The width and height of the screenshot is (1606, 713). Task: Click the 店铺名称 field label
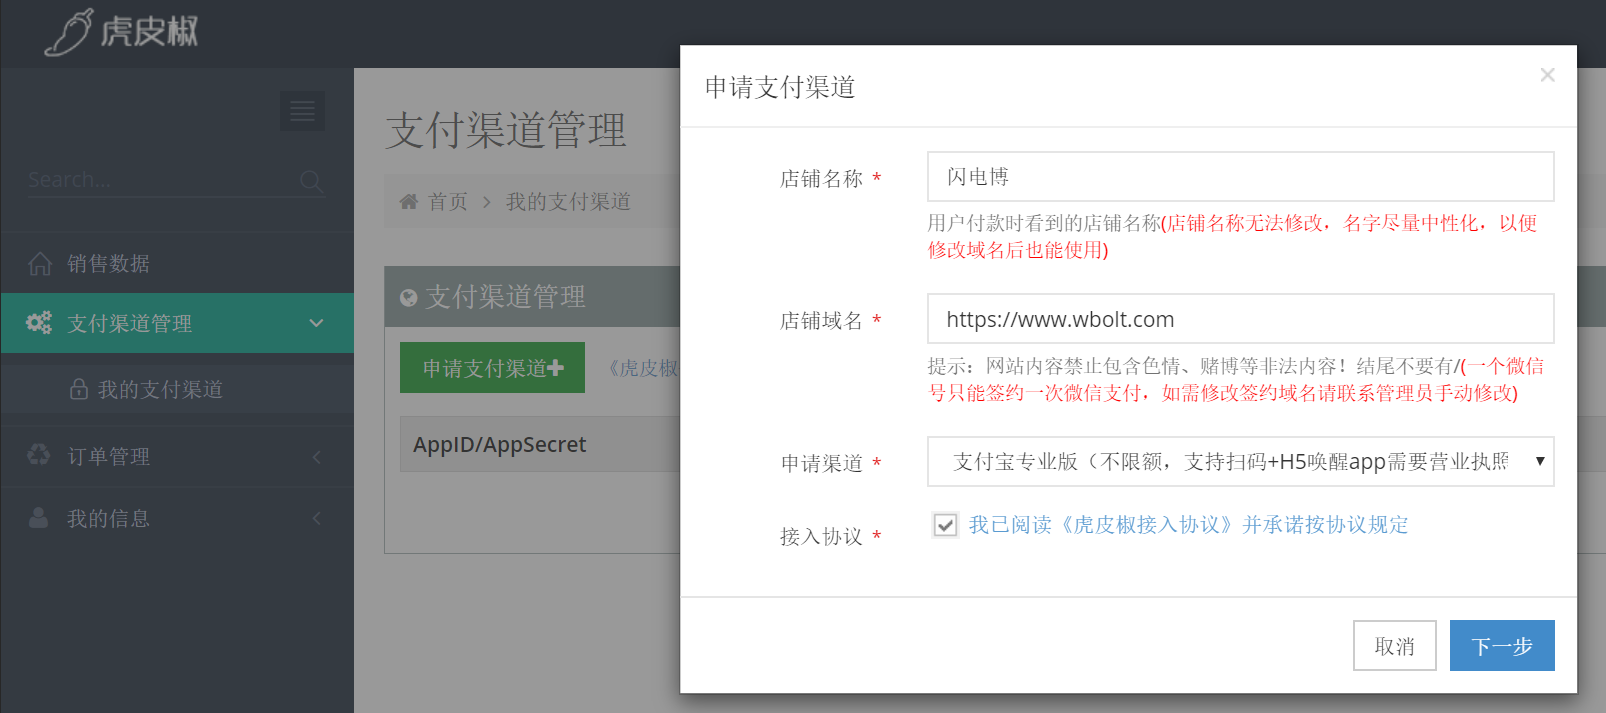[821, 178]
